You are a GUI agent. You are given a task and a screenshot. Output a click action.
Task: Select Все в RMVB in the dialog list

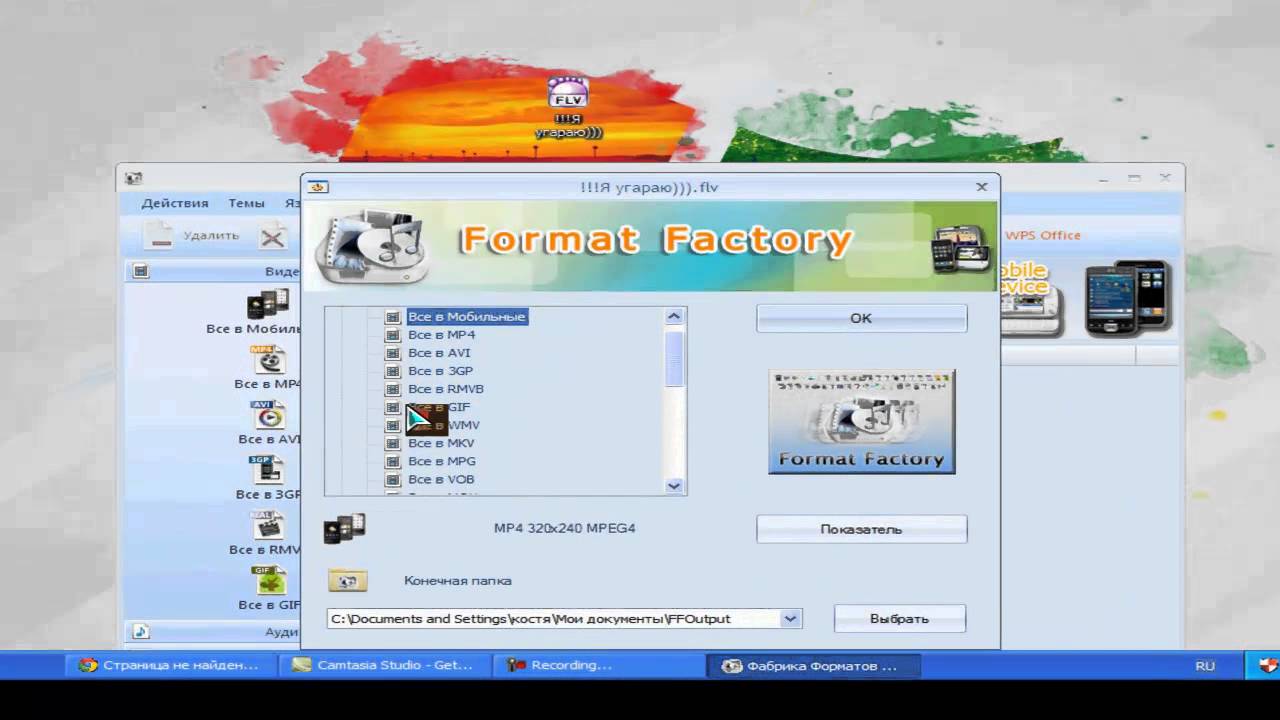(x=446, y=389)
